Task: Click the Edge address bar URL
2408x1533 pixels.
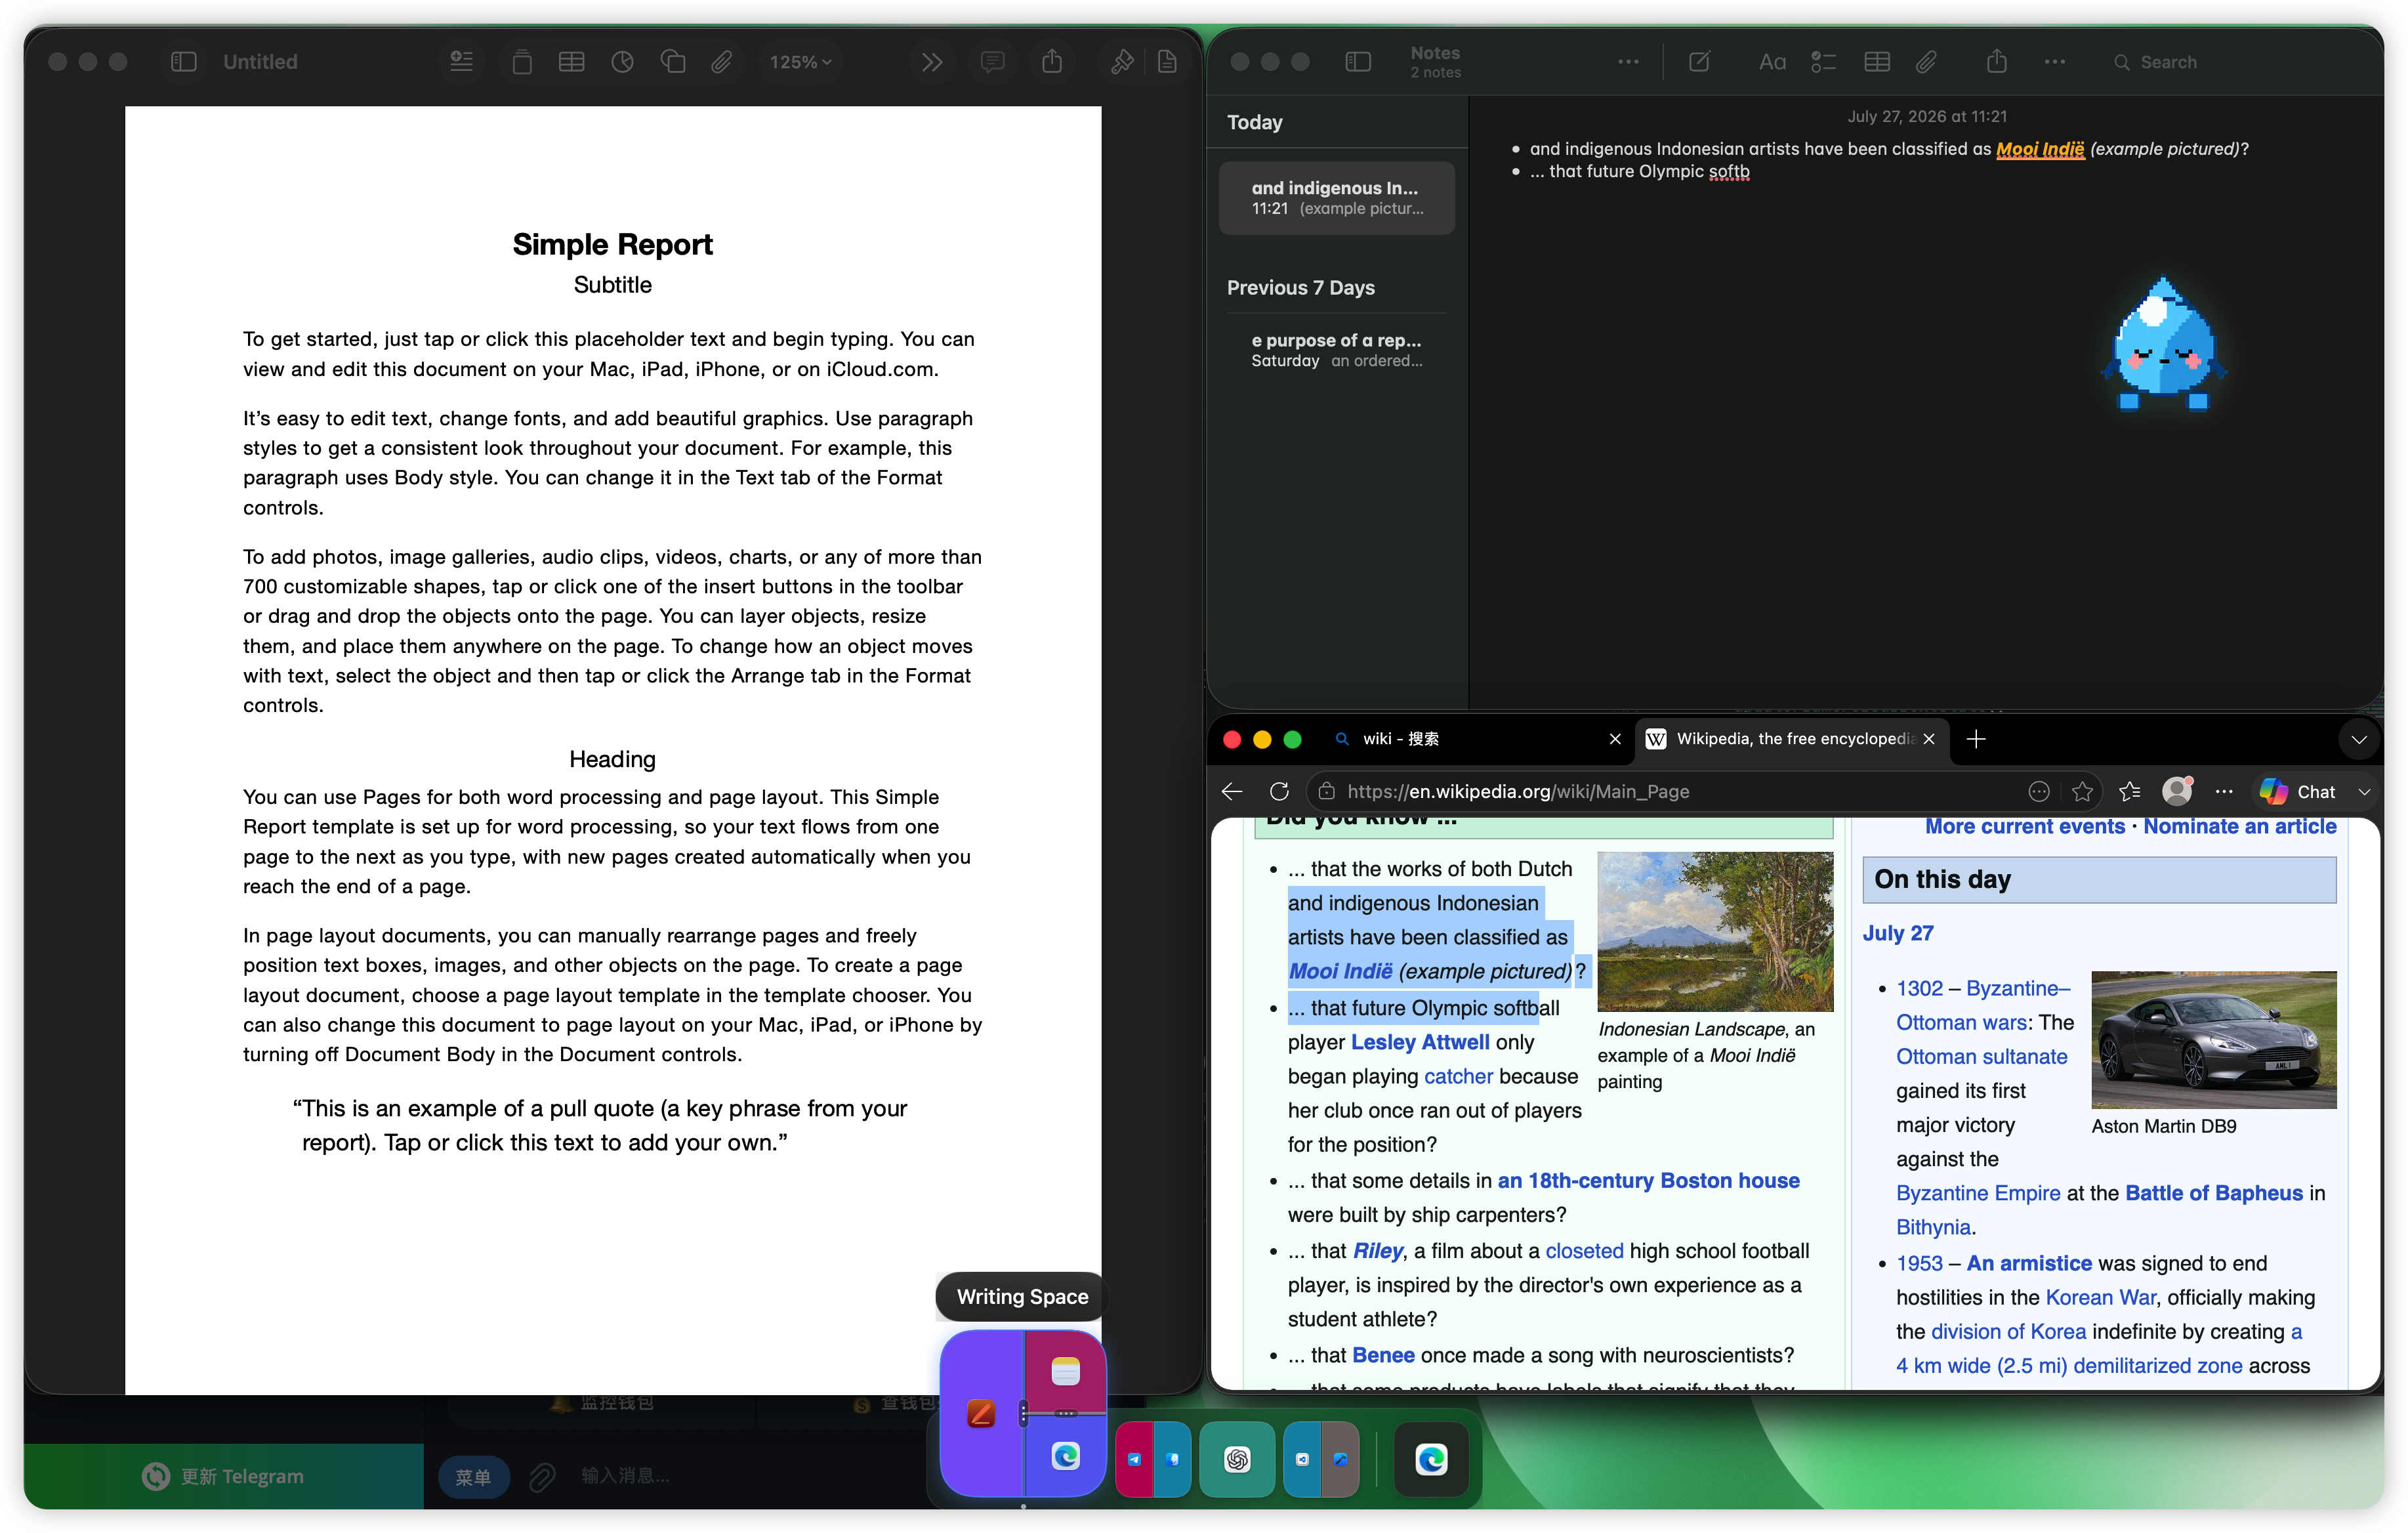Action: click(1518, 791)
